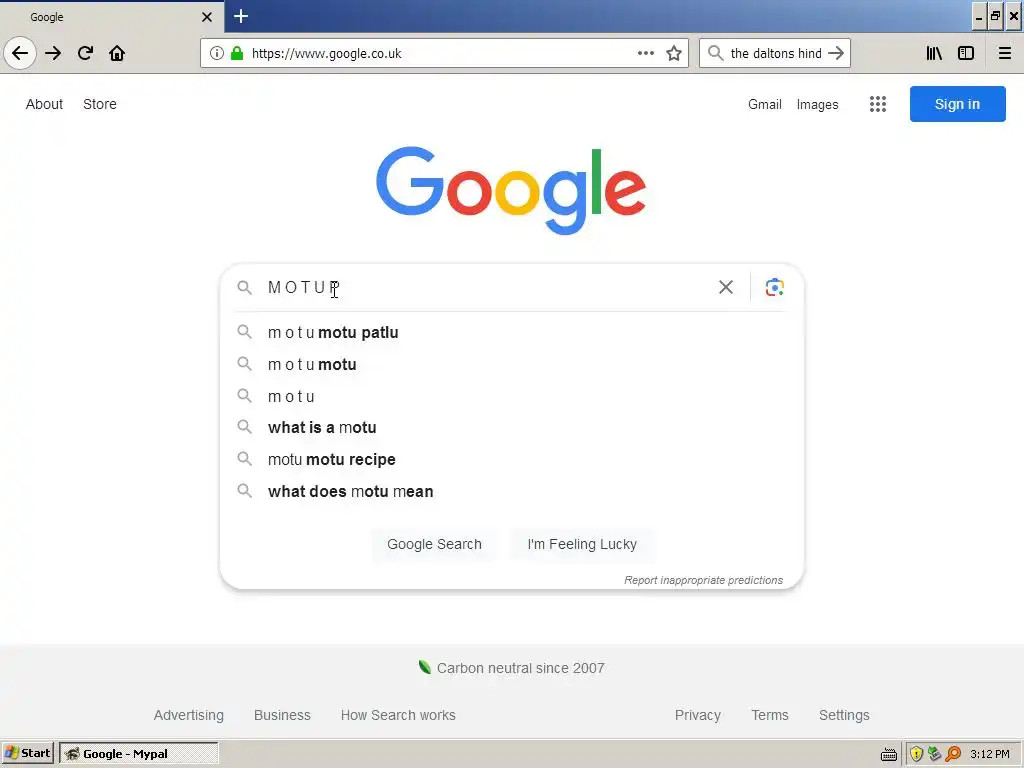
Task: Open the Advertising footer link
Action: [189, 715]
